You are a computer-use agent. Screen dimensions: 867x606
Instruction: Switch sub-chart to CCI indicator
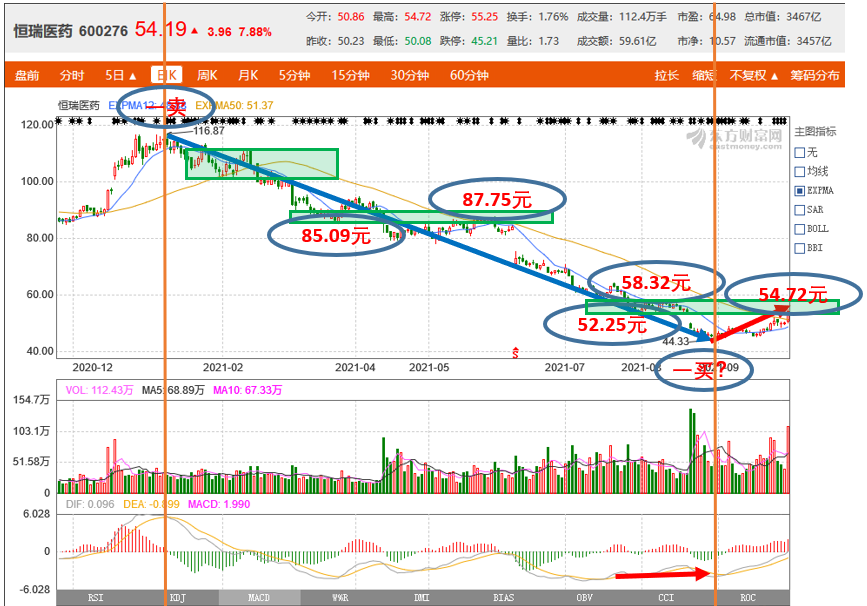click(x=666, y=598)
